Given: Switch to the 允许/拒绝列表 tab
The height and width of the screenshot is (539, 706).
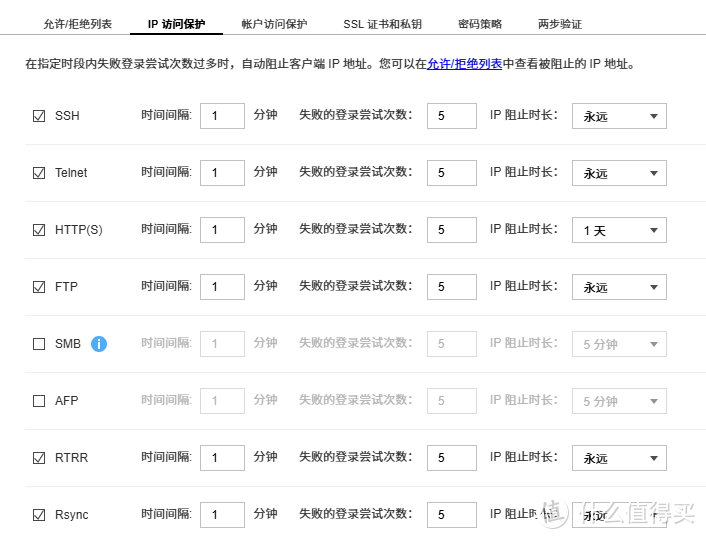Looking at the screenshot, I should (x=78, y=24).
